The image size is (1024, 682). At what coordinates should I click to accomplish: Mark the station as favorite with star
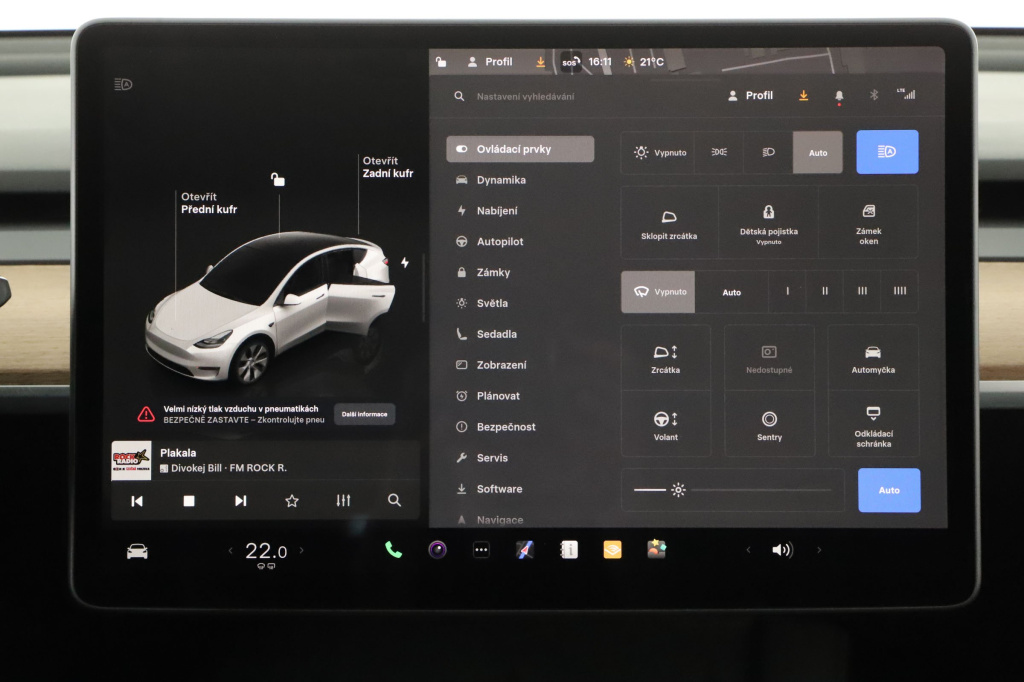coord(292,501)
